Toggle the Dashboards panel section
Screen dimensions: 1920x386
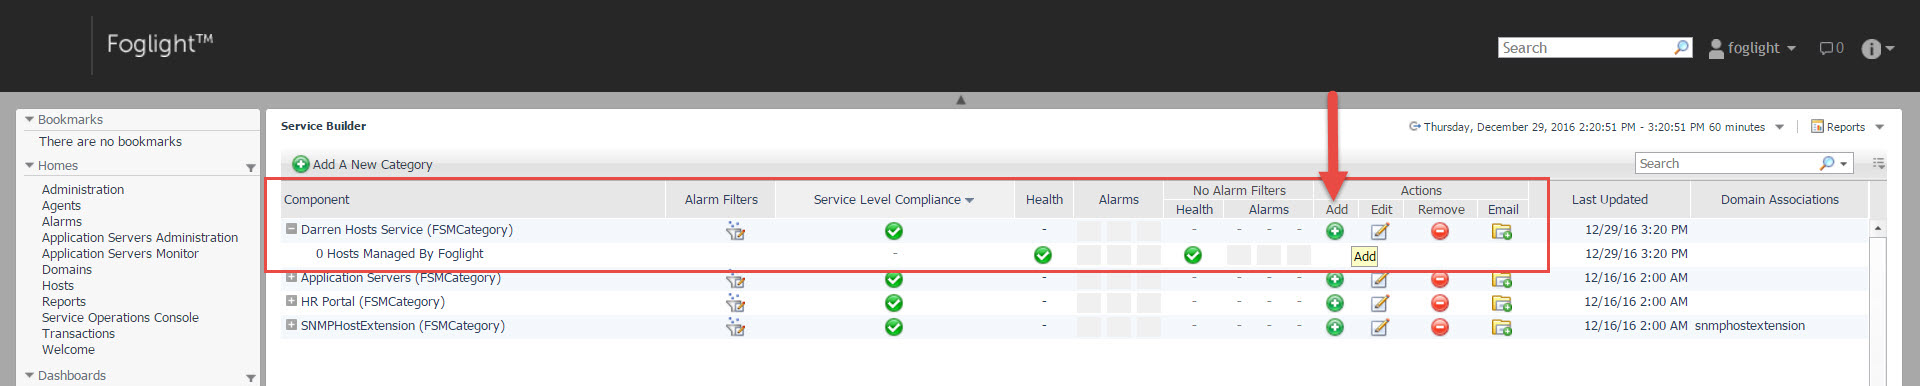[30, 376]
